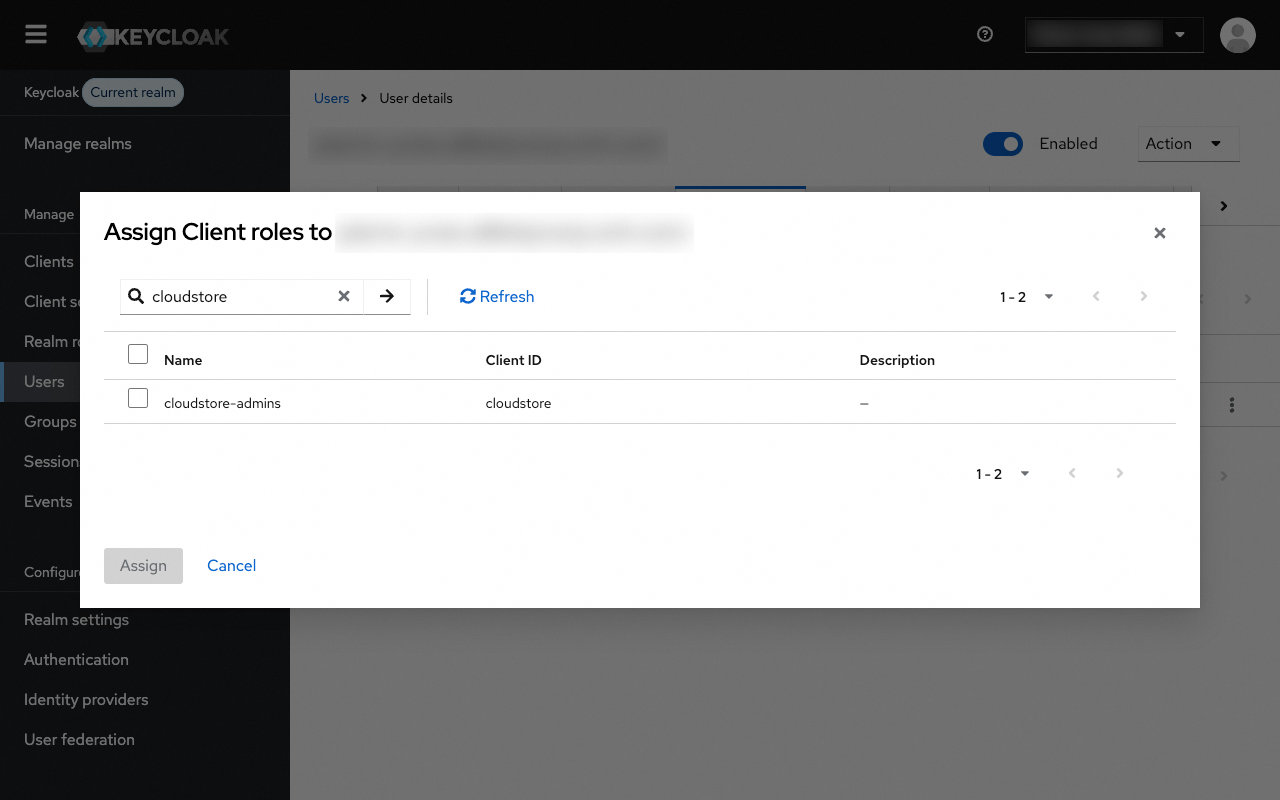Navigate to Groups in the sidebar
Viewport: 1280px width, 800px height.
click(x=49, y=421)
